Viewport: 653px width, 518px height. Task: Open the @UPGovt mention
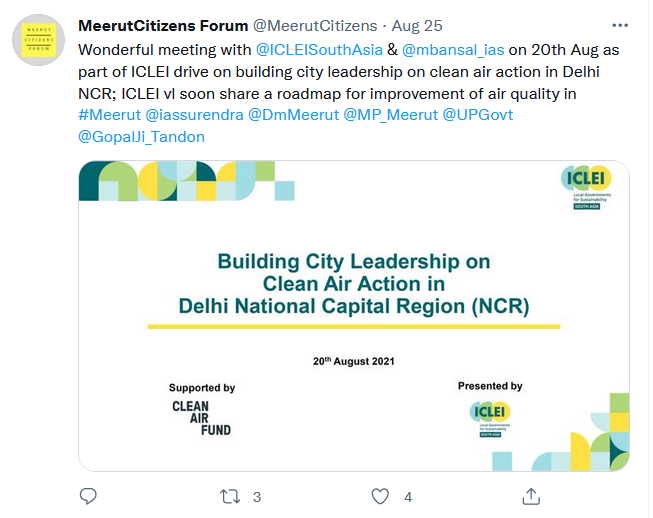pyautogui.click(x=478, y=115)
